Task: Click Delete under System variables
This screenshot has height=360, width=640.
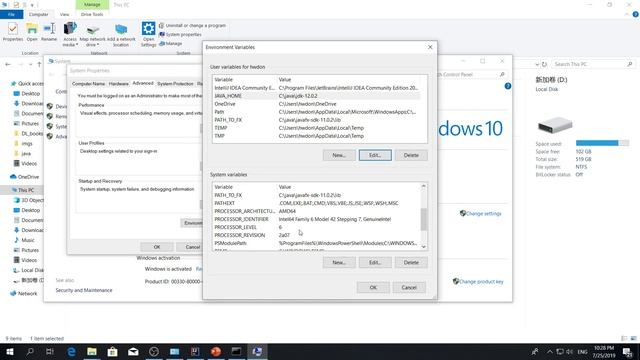Action: (411, 262)
